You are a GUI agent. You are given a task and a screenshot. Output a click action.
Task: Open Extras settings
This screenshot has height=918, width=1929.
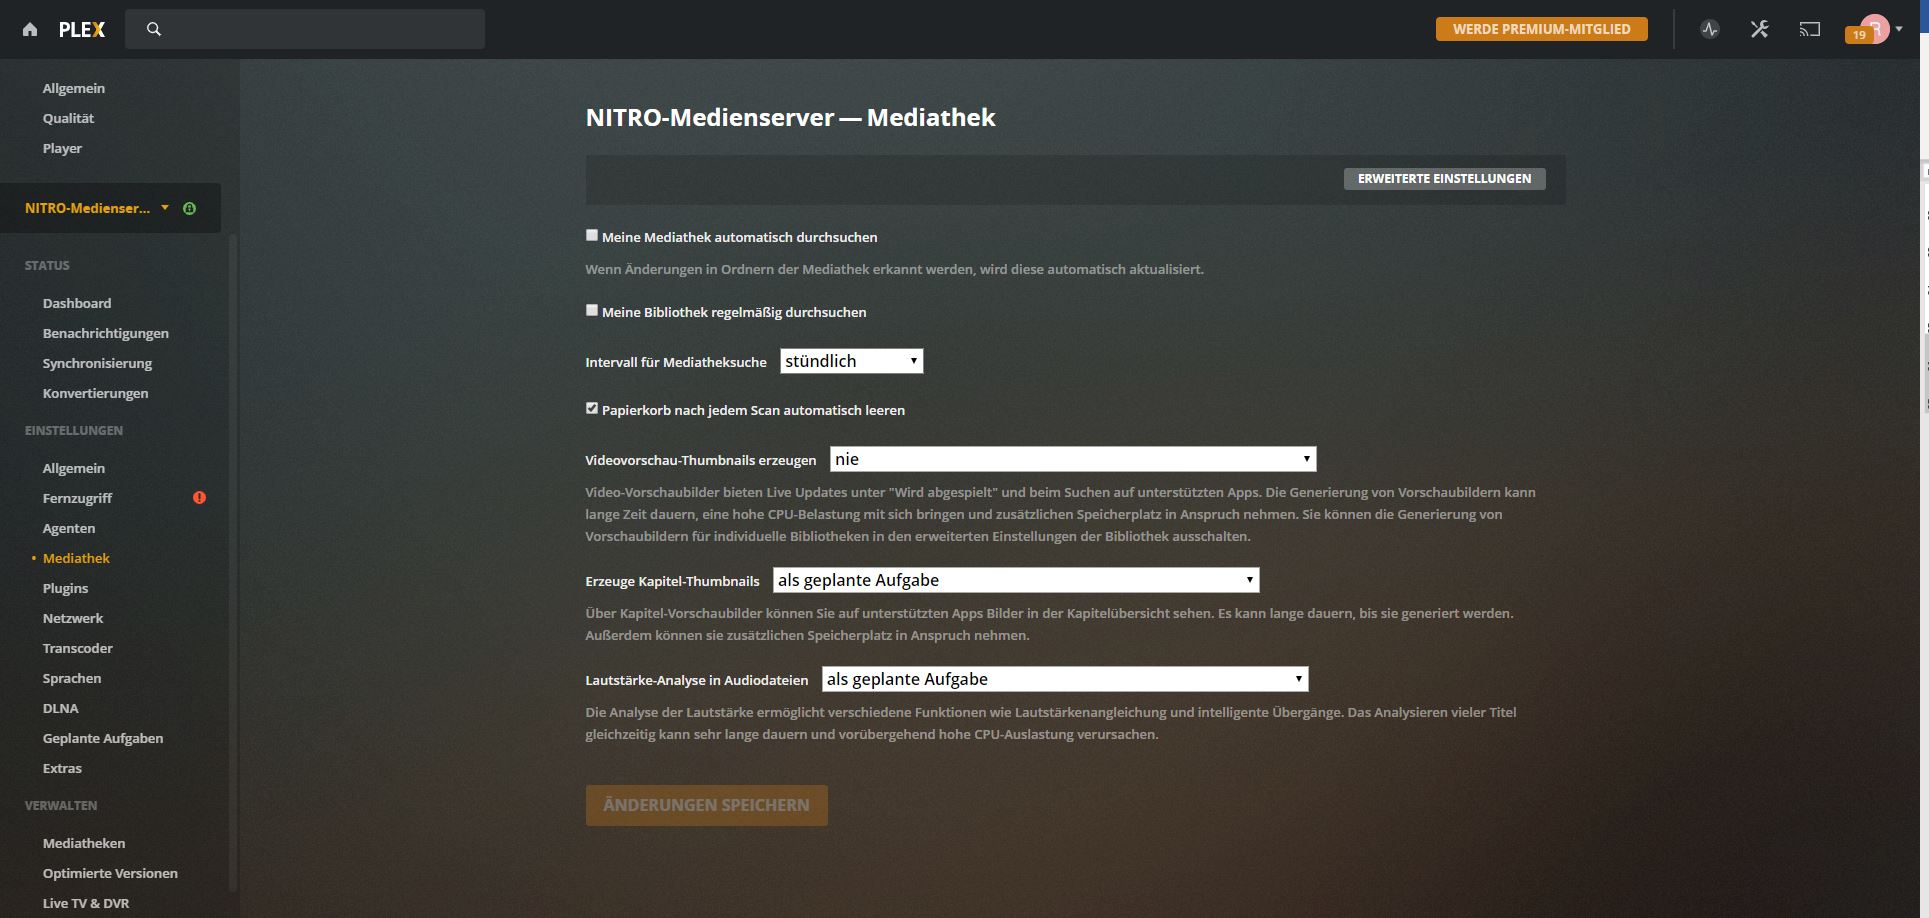62,768
